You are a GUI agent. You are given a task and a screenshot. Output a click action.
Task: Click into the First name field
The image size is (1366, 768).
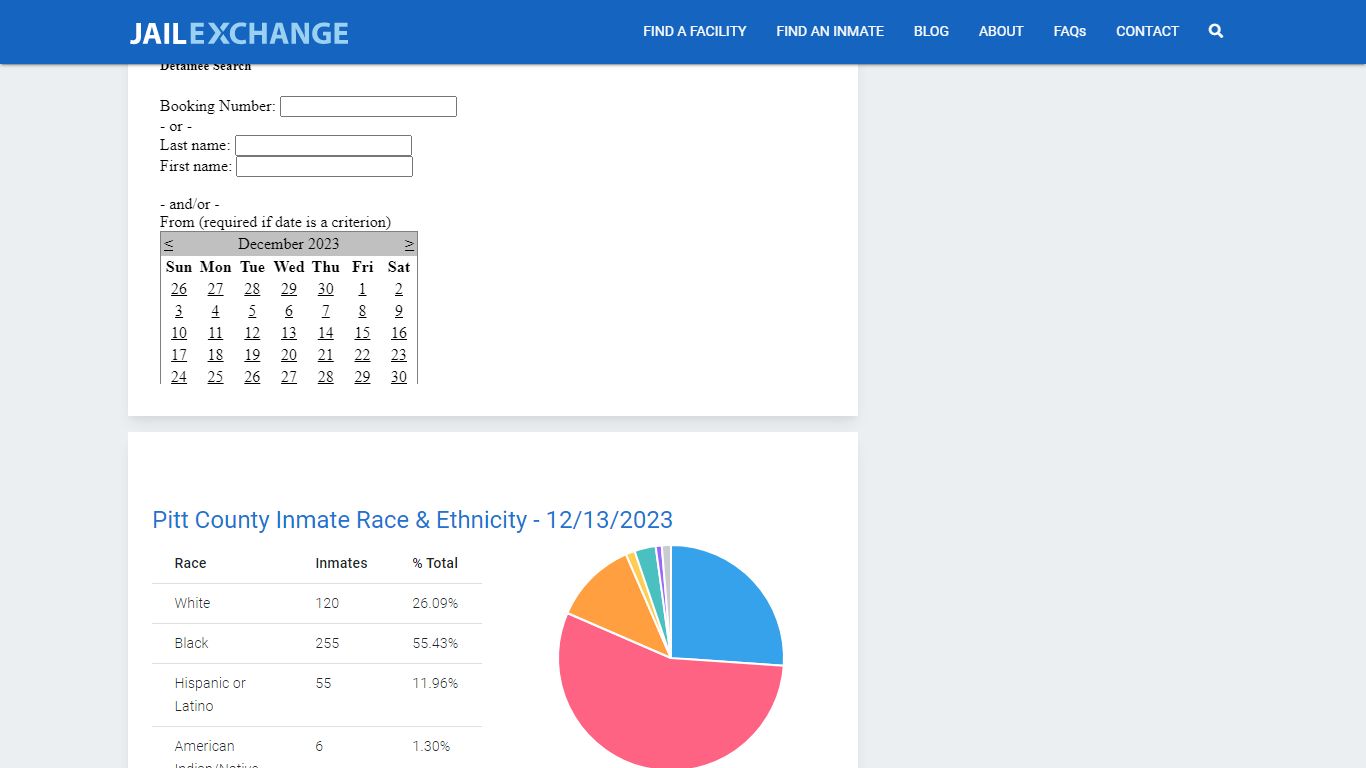324,167
